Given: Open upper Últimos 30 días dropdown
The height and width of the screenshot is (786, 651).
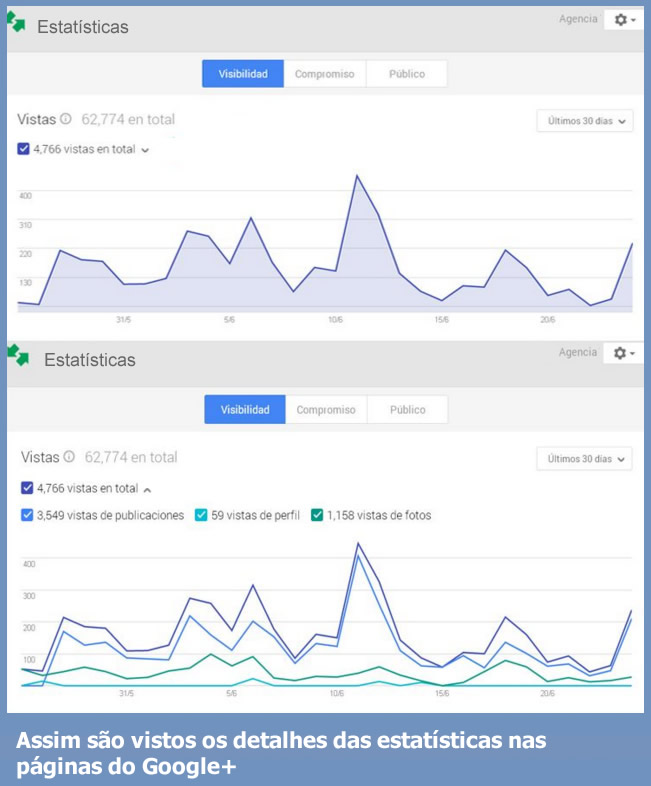Looking at the screenshot, I should 585,121.
